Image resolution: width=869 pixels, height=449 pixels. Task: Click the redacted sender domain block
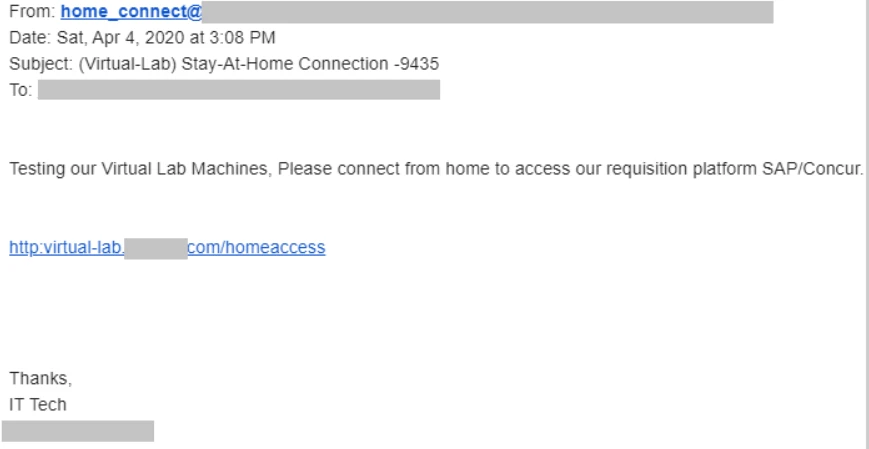click(488, 12)
